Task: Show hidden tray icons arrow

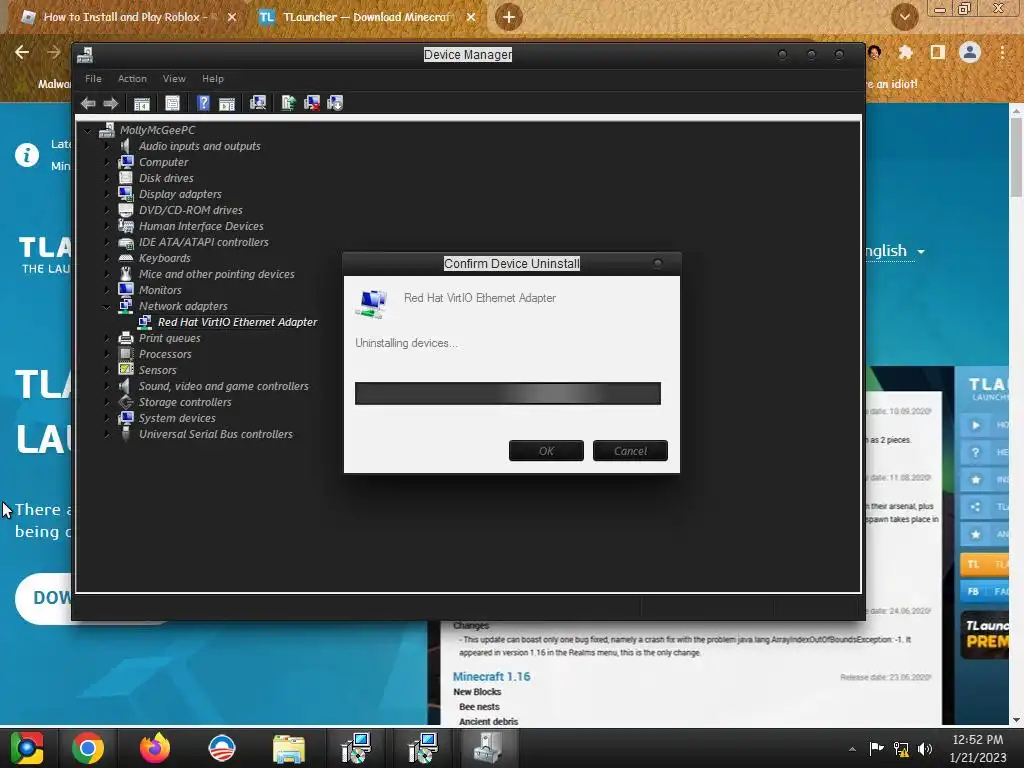Action: point(852,749)
